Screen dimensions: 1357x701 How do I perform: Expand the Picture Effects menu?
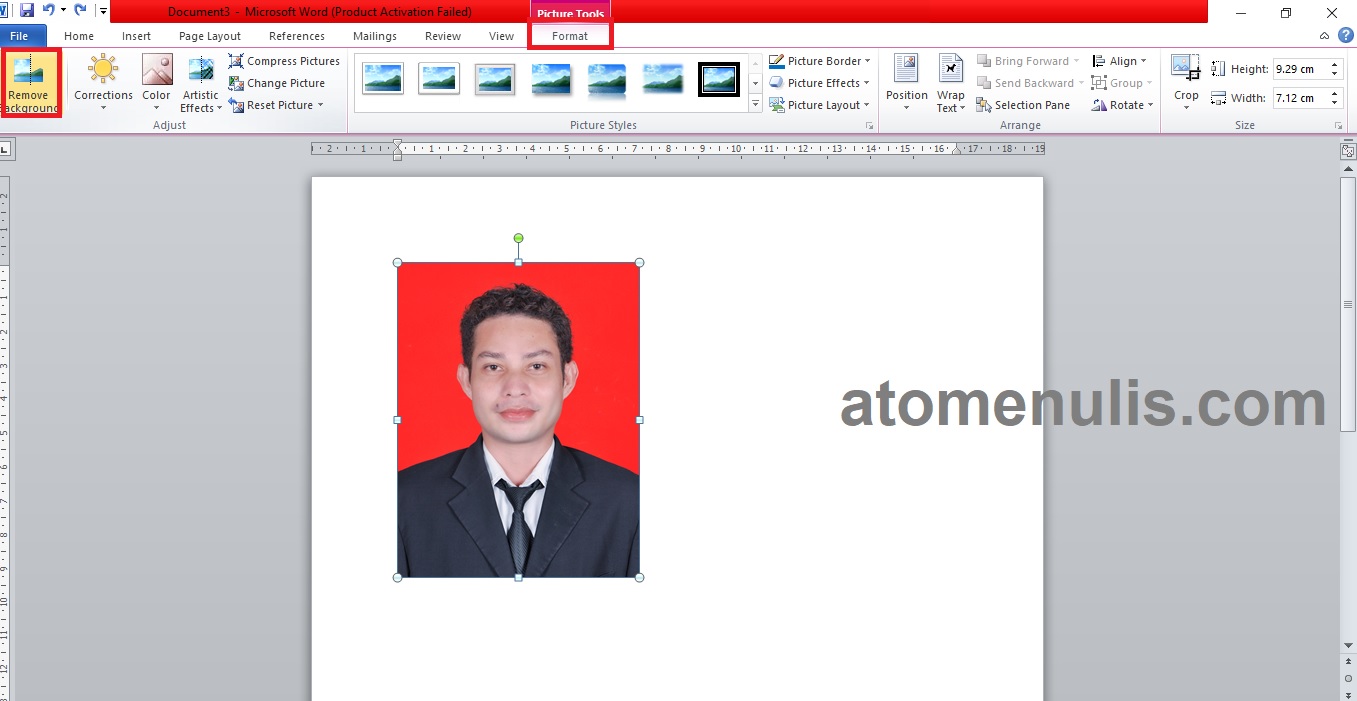coord(820,82)
